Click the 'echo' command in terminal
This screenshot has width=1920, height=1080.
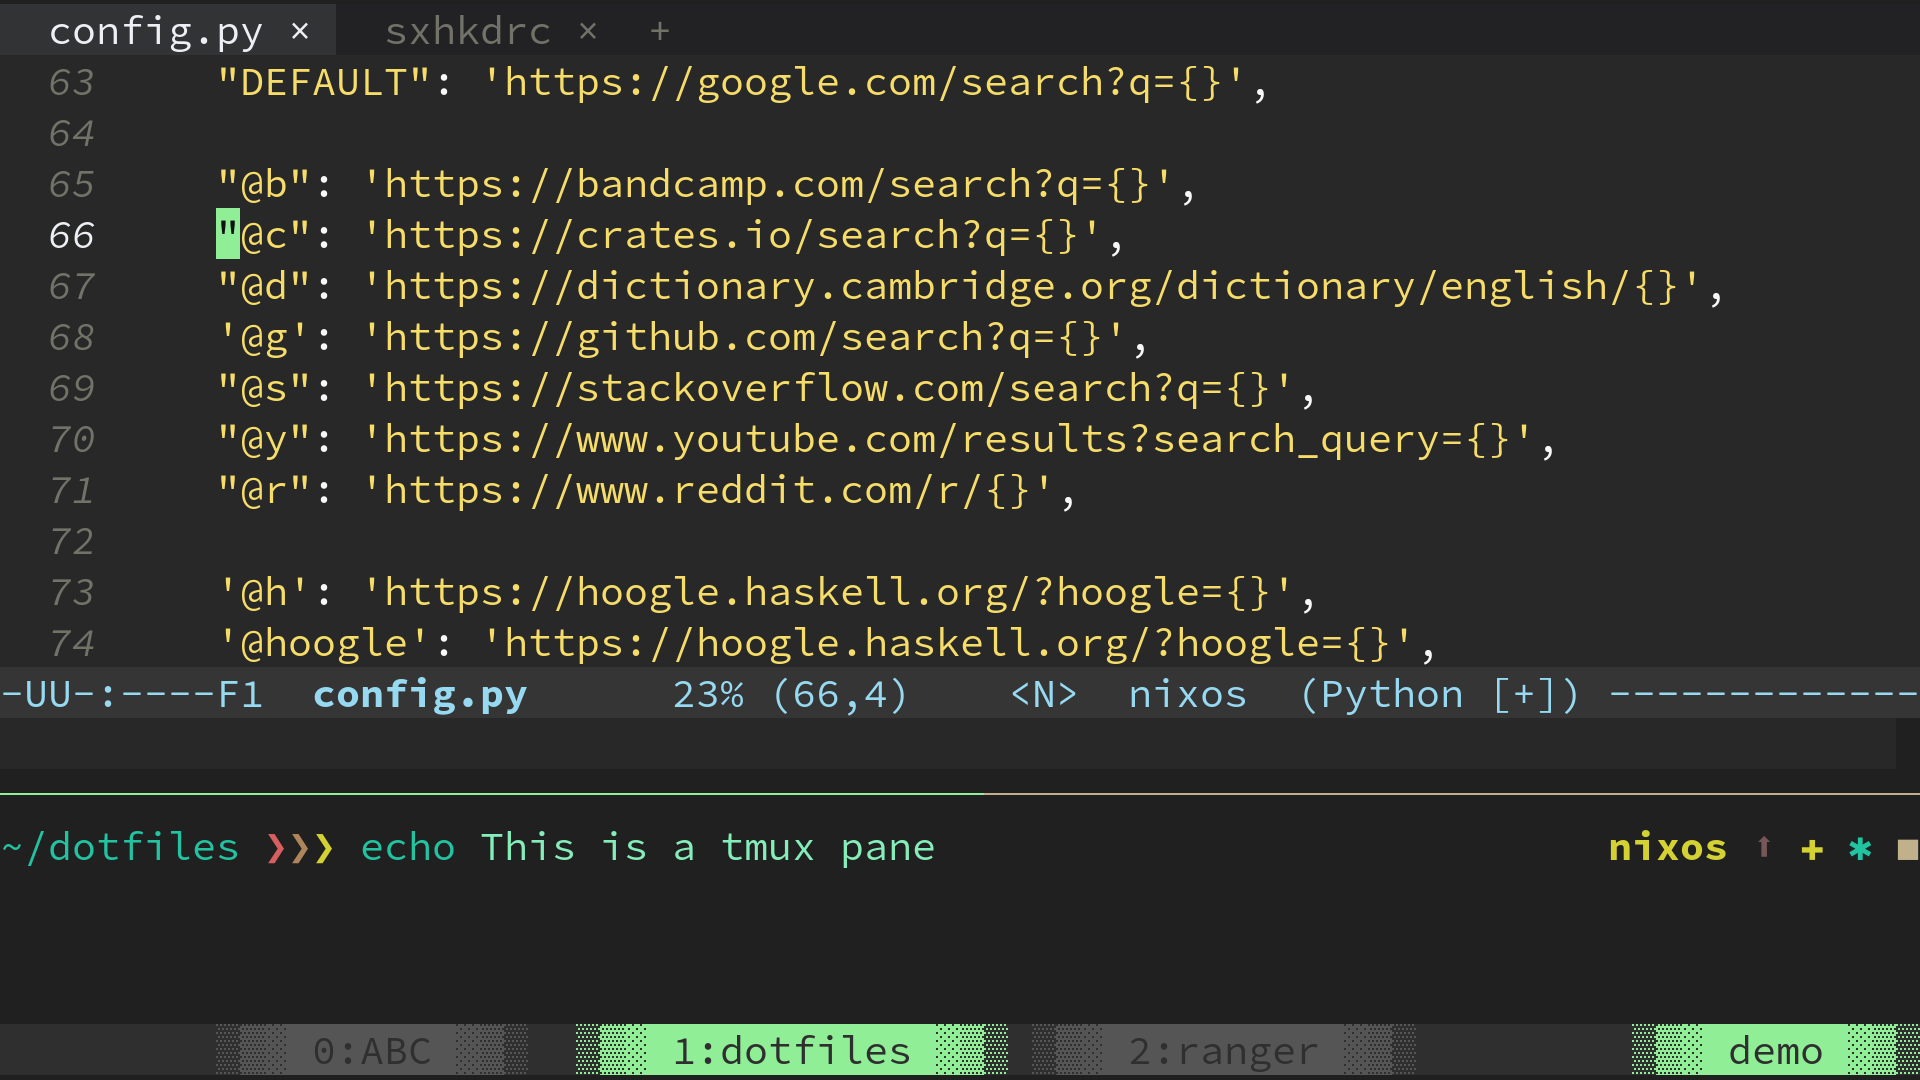[408, 848]
